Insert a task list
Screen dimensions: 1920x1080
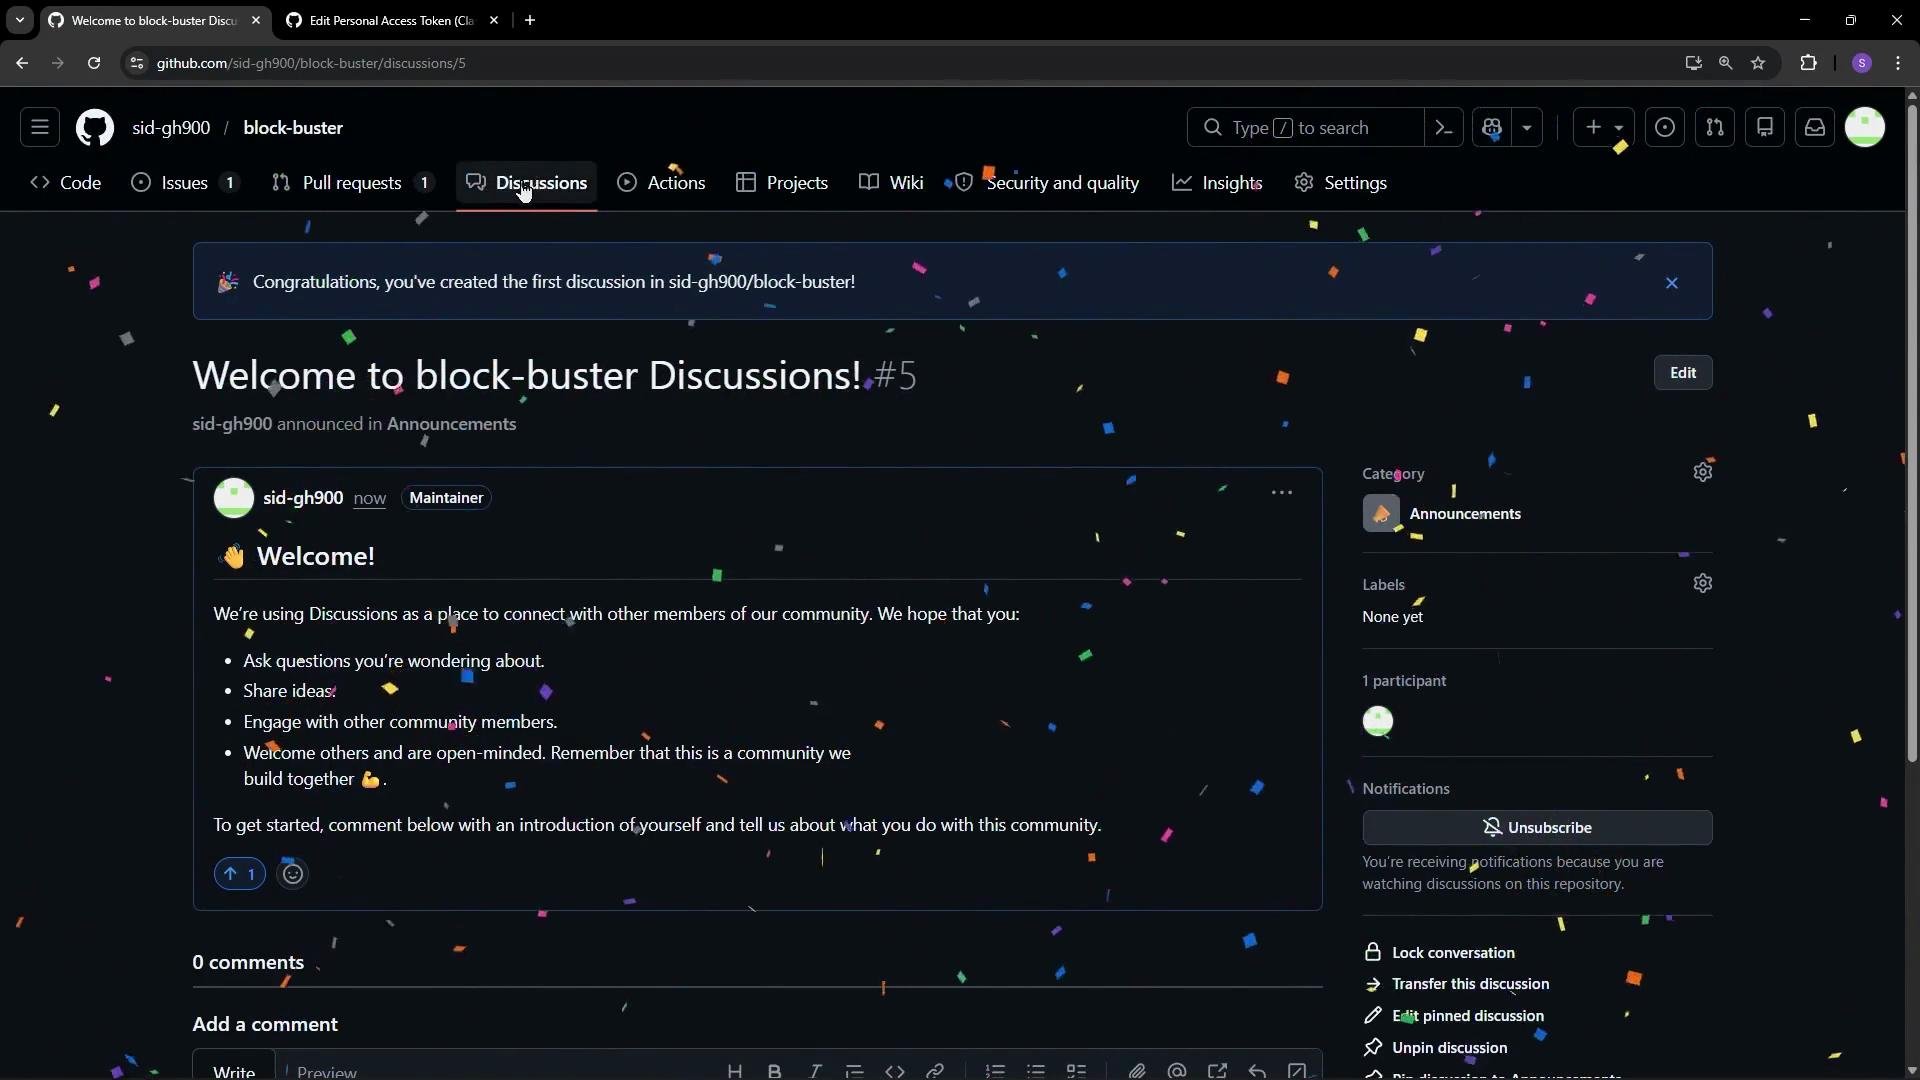[x=1076, y=1071]
